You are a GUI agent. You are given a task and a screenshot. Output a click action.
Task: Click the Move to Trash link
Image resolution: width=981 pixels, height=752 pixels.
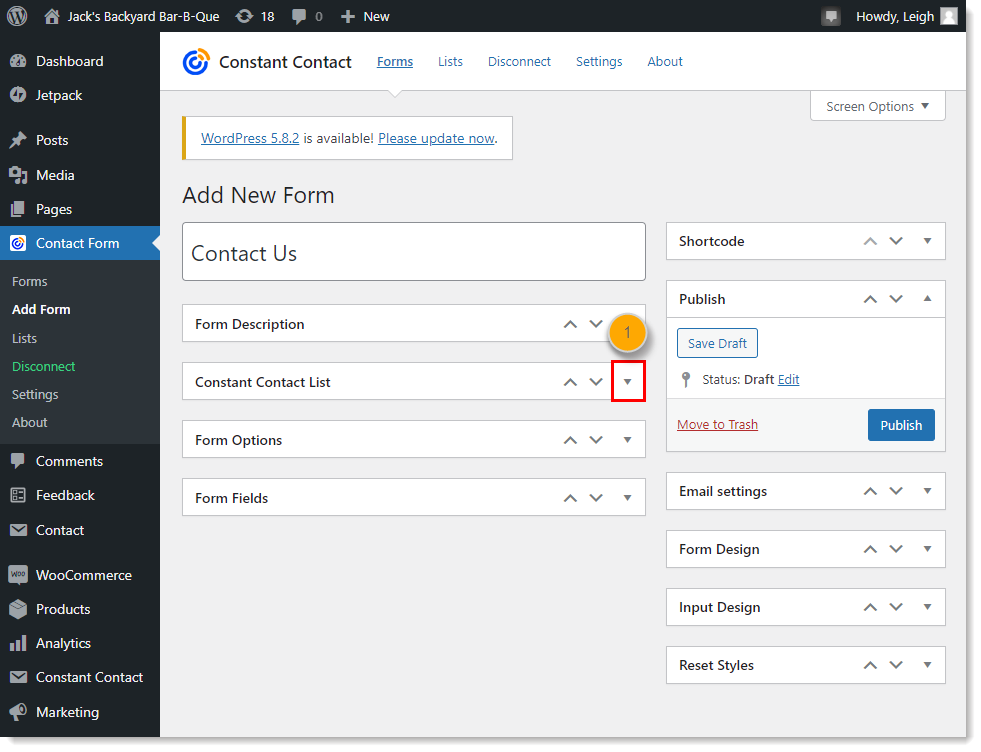(x=717, y=425)
